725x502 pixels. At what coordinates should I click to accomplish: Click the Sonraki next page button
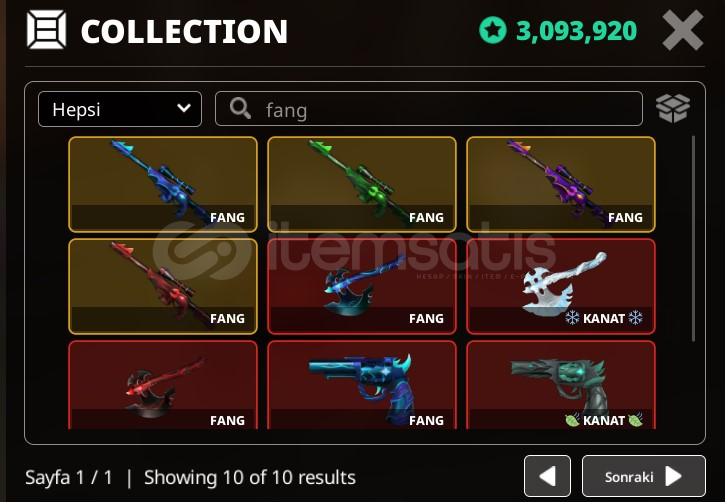tap(644, 476)
